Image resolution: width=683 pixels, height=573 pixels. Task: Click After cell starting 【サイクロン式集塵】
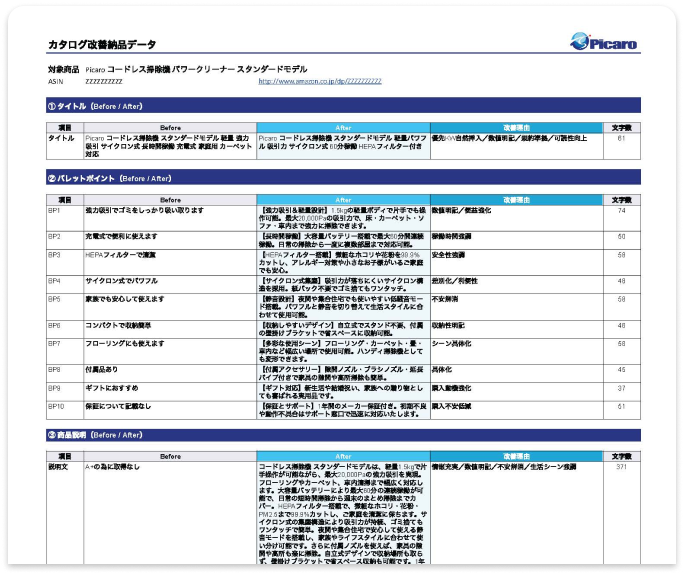coord(343,285)
